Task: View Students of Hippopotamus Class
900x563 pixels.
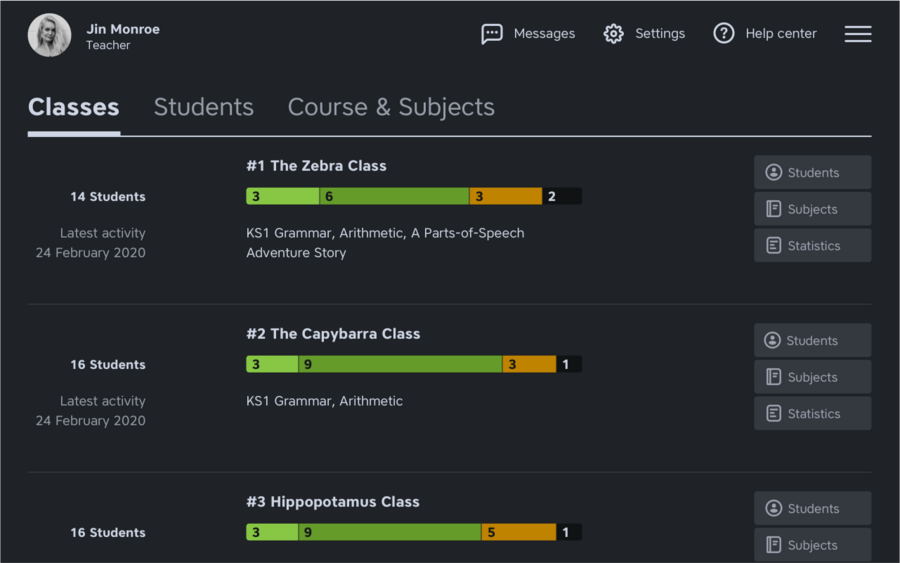Action: click(812, 508)
